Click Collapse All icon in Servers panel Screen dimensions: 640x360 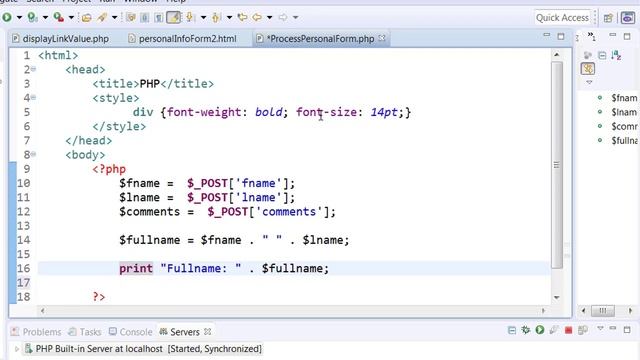(512, 330)
